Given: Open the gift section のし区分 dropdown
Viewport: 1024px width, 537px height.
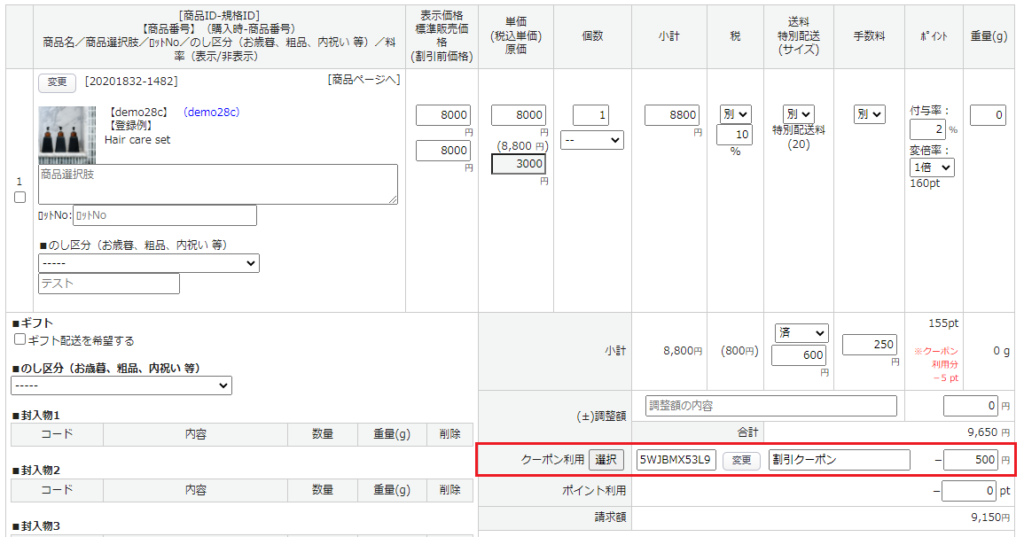Looking at the screenshot, I should tap(121, 385).
